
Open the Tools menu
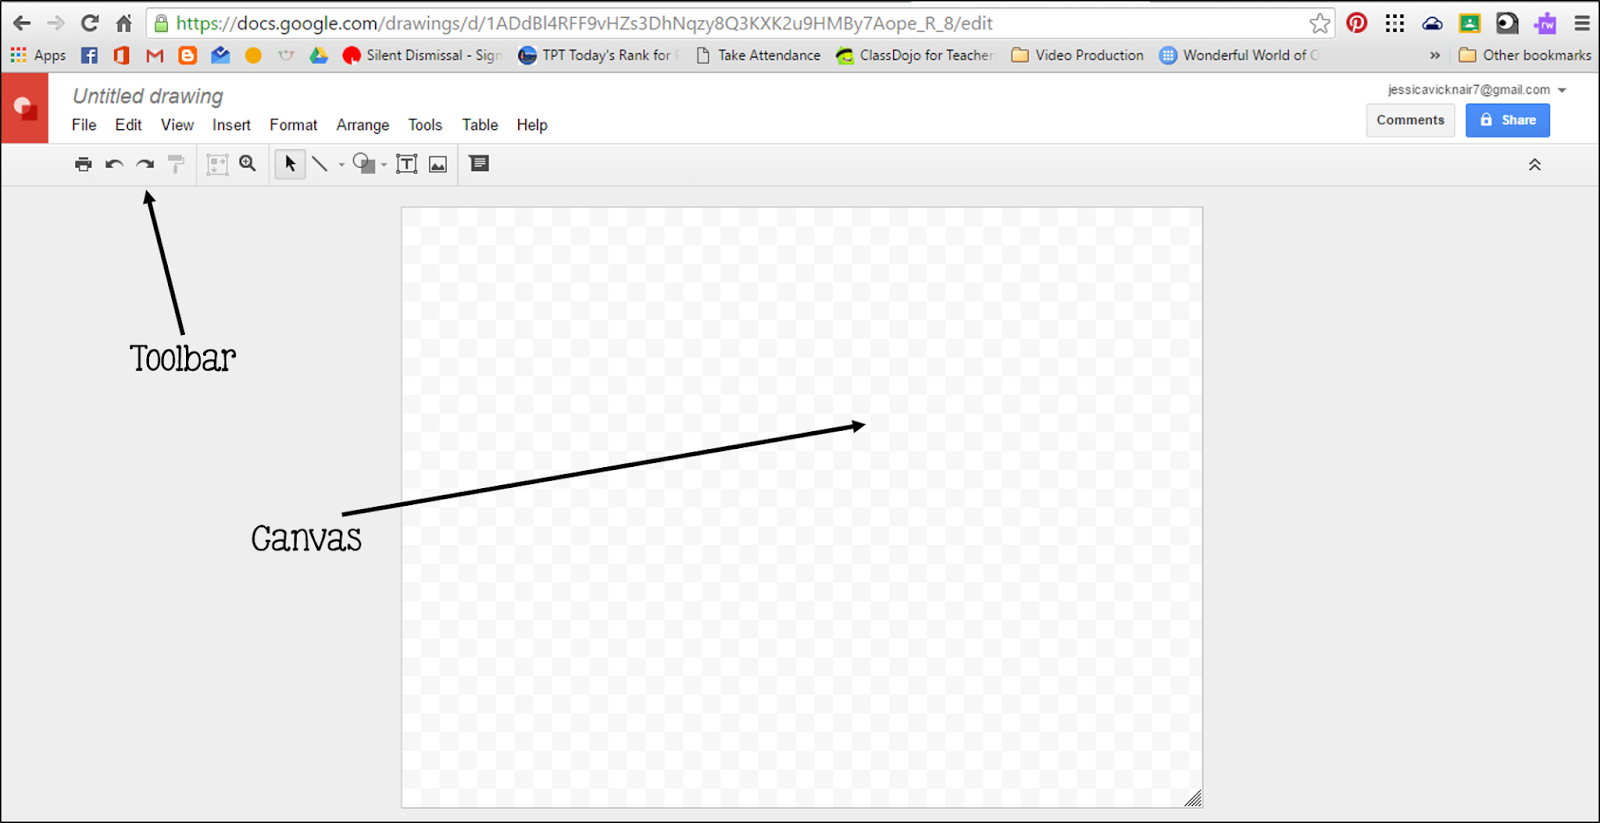425,125
